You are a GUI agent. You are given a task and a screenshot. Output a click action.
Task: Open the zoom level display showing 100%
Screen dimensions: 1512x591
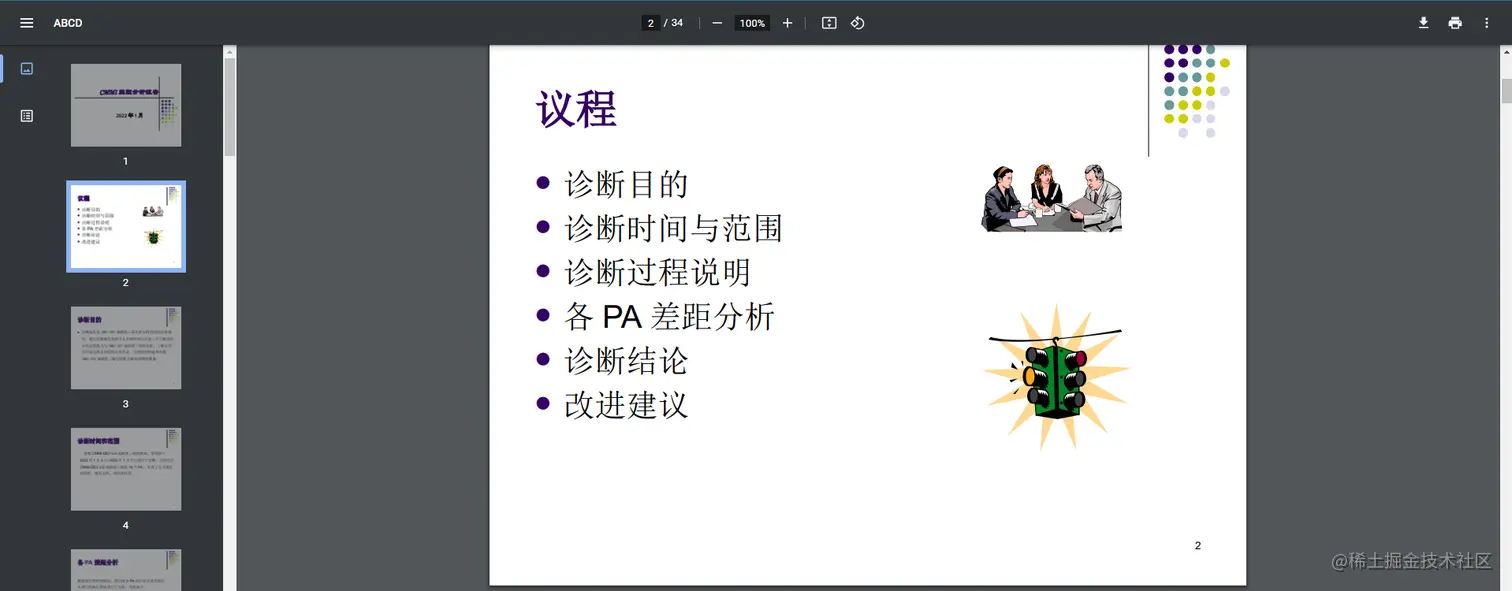click(752, 22)
